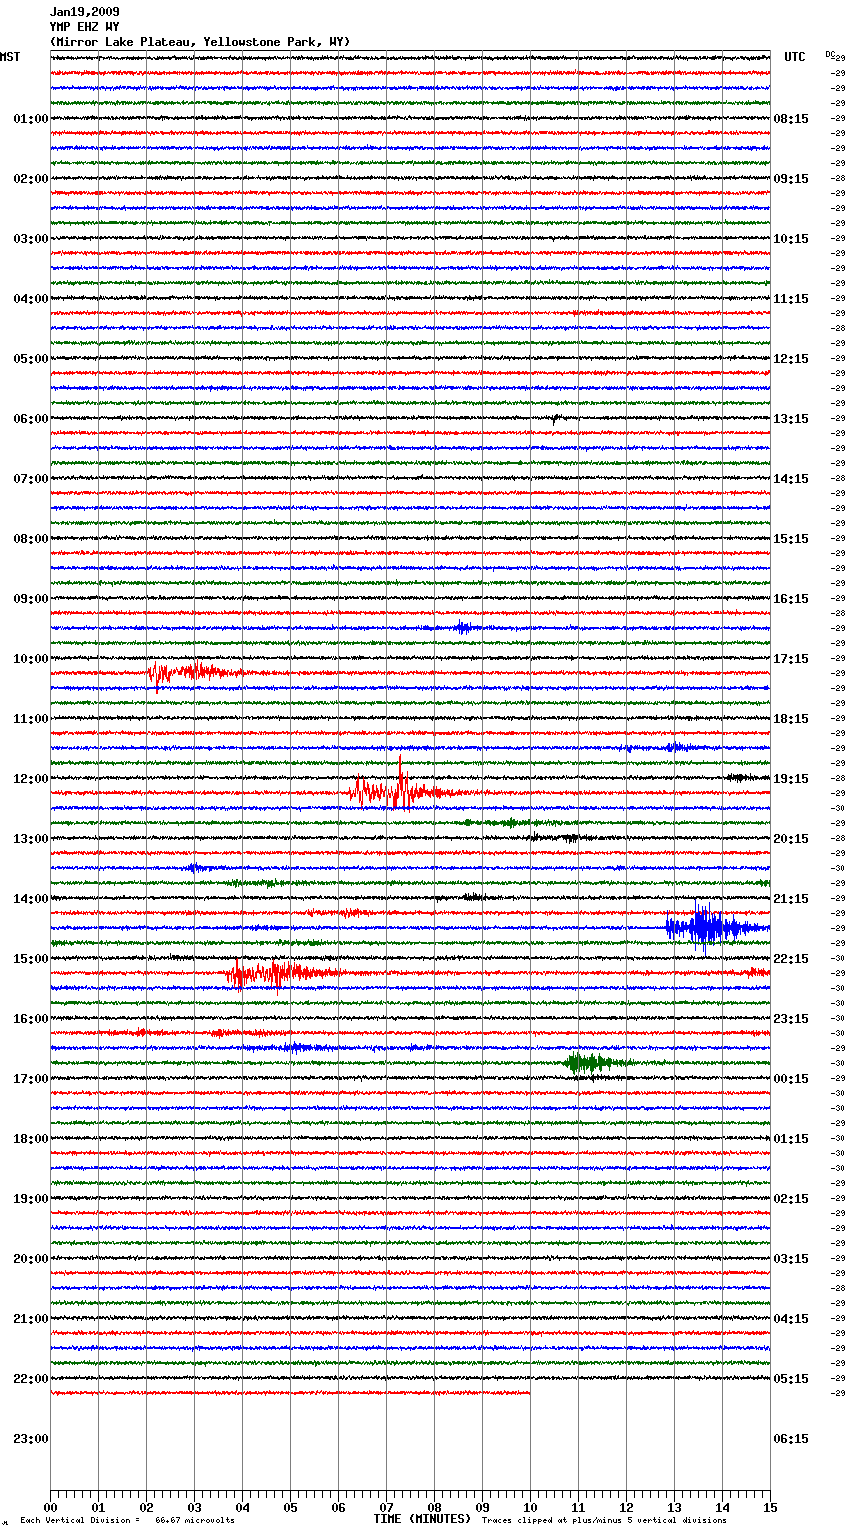The width and height of the screenshot is (850, 1534).
Task: Click minute tick "13" on bottom axis
Action: [674, 1507]
